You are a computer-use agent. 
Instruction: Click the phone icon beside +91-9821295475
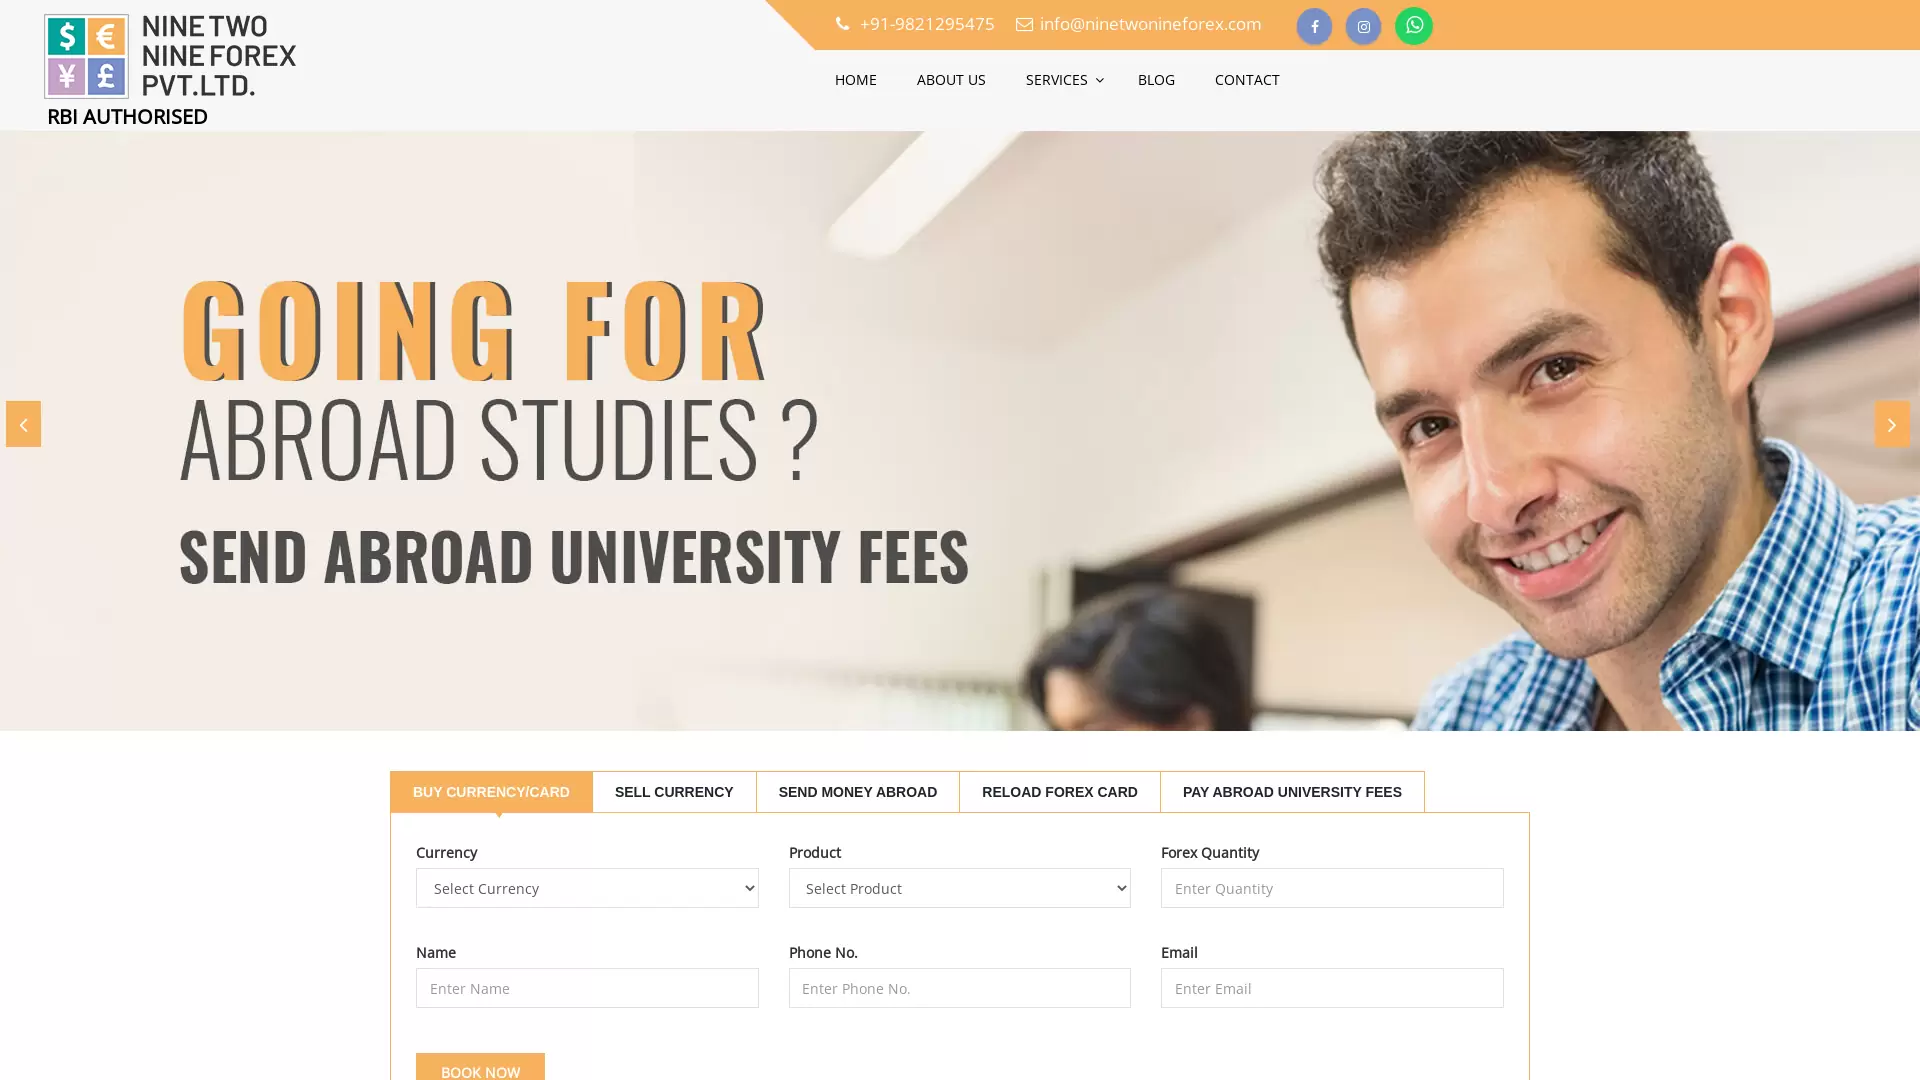842,24
